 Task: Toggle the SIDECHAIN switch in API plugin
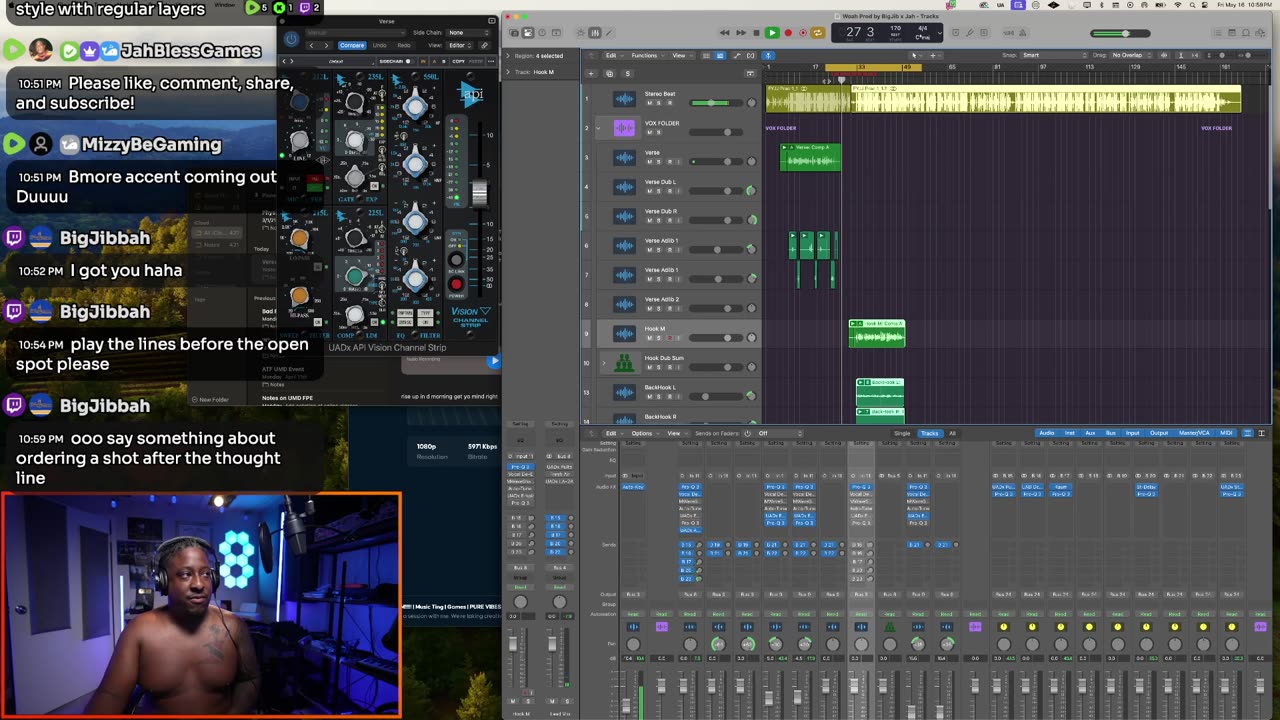(396, 61)
